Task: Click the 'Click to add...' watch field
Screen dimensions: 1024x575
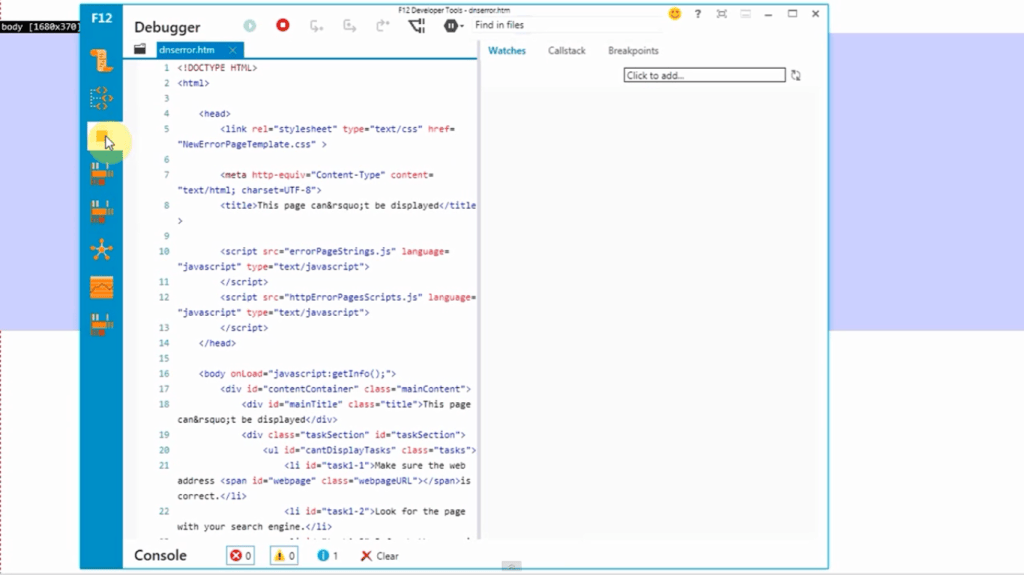Action: pyautogui.click(x=704, y=75)
